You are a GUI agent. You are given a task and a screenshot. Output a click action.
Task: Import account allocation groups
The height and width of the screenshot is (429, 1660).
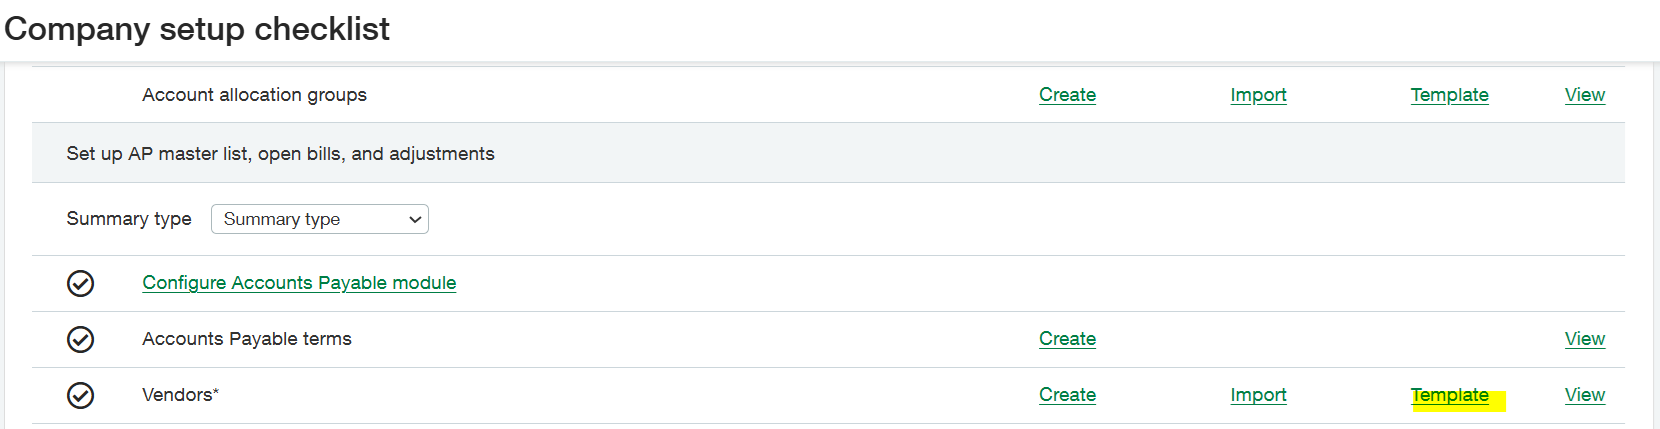1258,95
